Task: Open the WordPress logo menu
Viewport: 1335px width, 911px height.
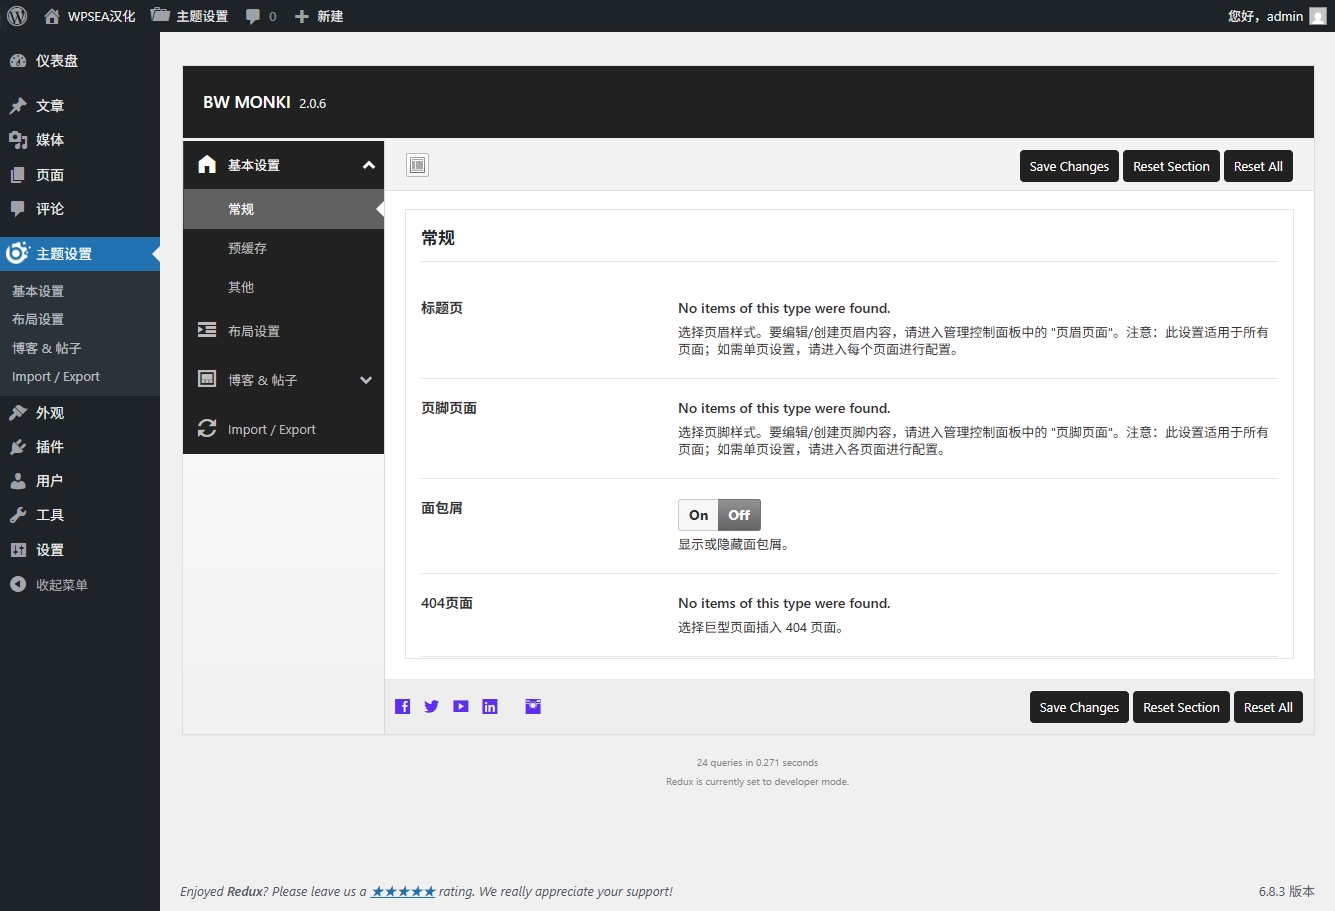Action: tap(17, 16)
